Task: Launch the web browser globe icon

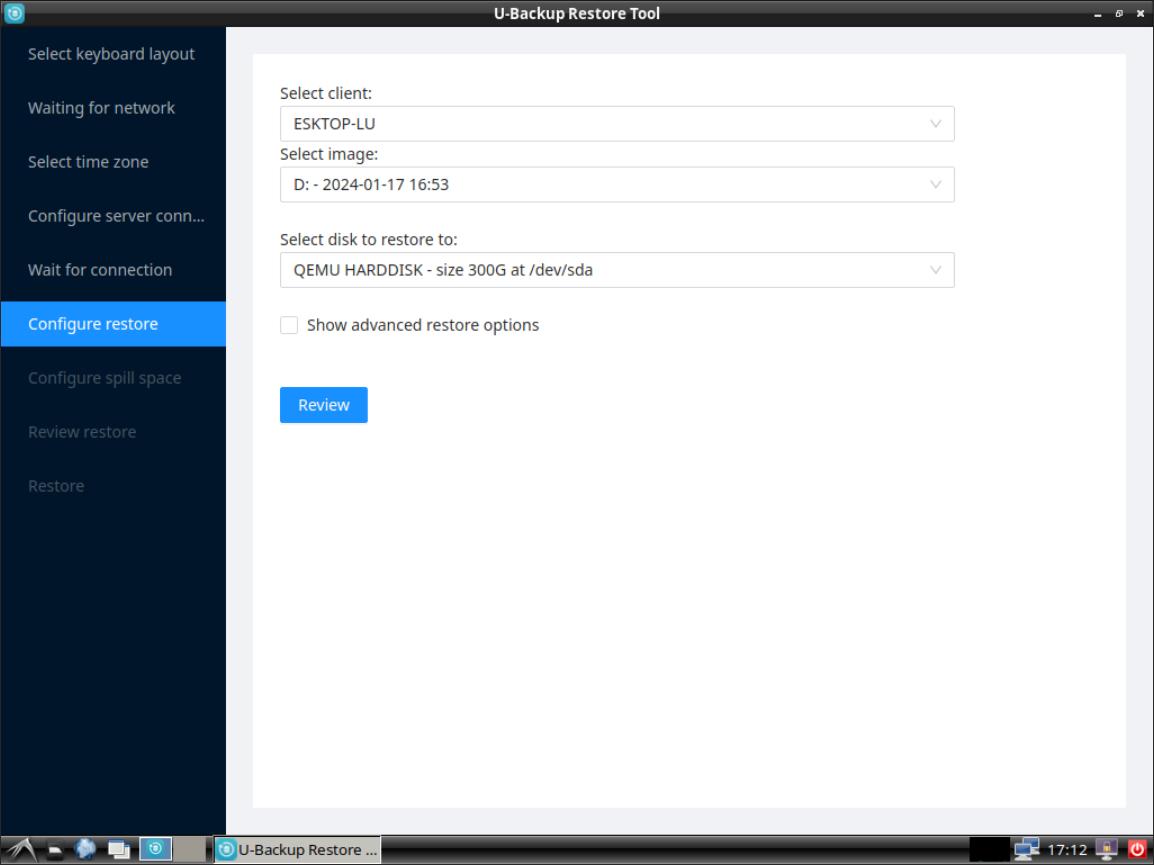Action: click(86, 849)
